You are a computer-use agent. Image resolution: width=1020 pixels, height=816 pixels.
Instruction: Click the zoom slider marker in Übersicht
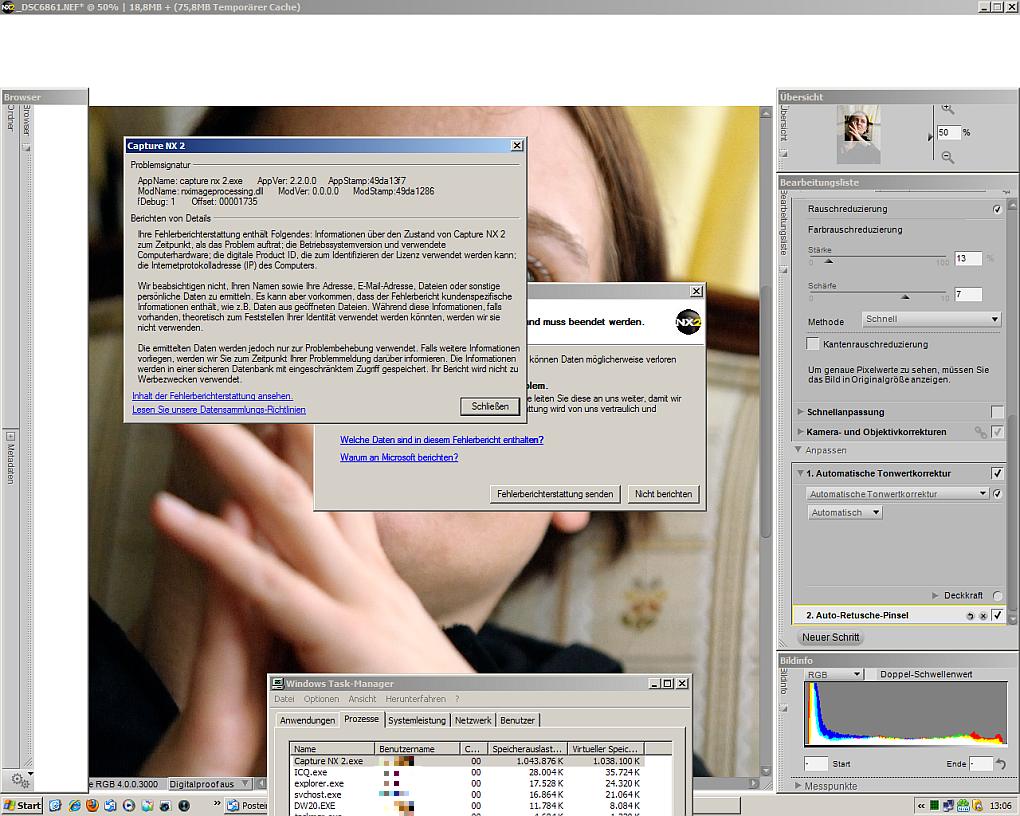pos(930,137)
